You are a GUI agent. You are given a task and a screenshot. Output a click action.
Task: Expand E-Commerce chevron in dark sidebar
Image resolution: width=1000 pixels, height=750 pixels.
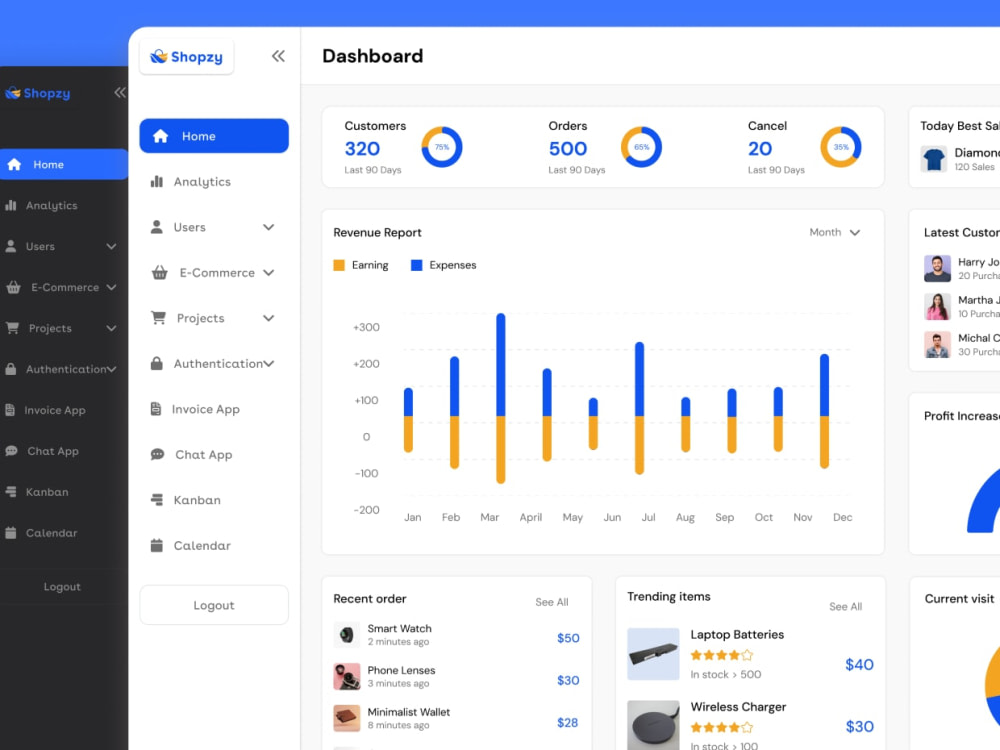tap(112, 287)
